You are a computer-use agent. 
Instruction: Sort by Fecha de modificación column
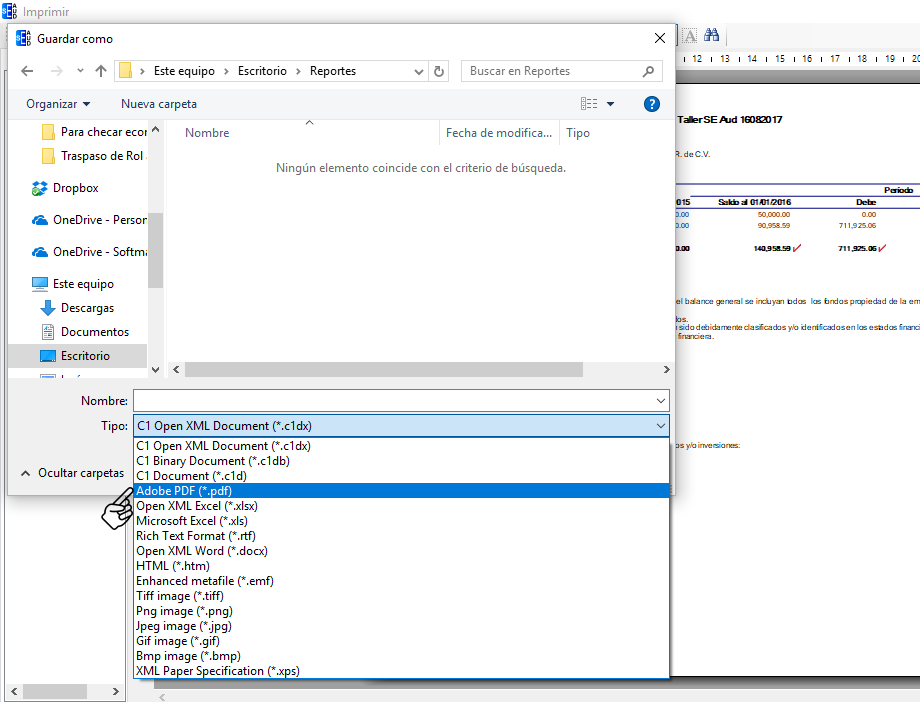coord(498,133)
